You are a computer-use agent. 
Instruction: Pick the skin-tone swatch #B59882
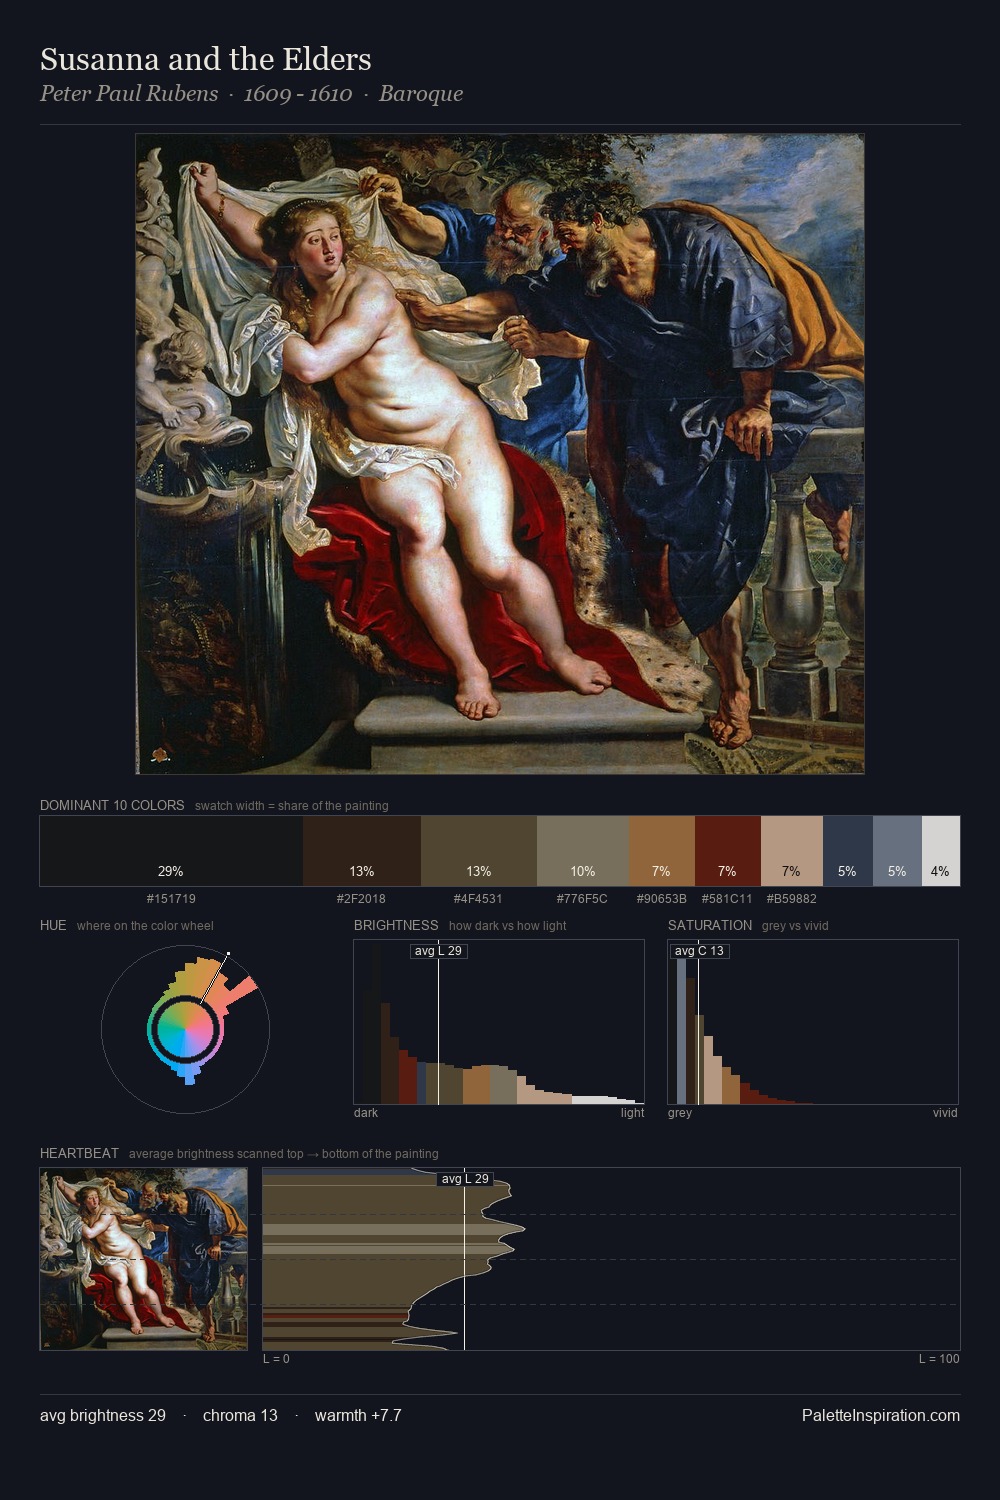tap(792, 851)
